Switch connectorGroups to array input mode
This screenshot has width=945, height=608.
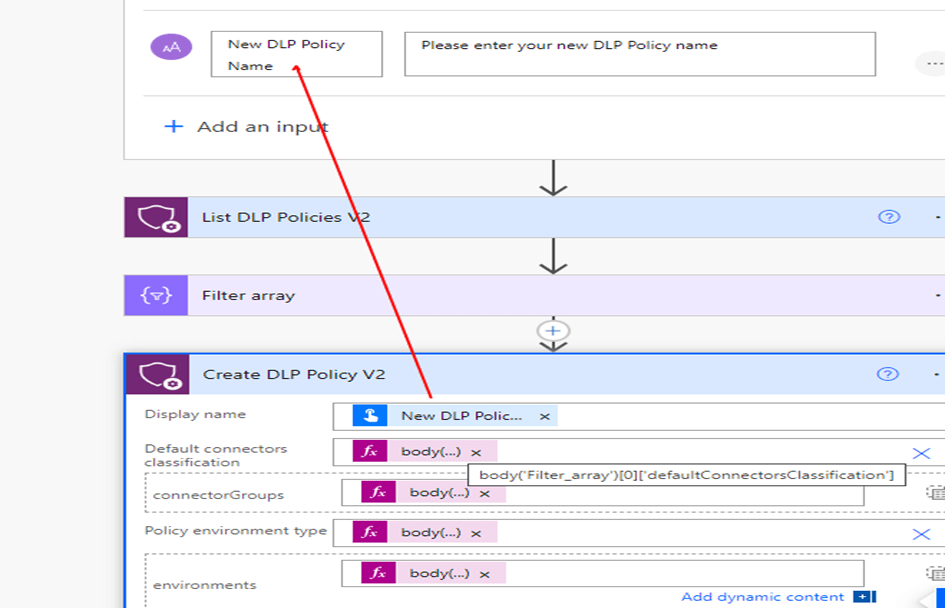point(934,493)
